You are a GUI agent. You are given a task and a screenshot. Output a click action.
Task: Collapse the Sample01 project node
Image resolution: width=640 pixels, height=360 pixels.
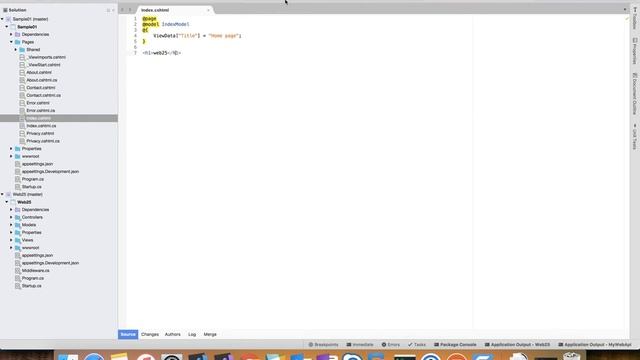pyautogui.click(x=7, y=27)
